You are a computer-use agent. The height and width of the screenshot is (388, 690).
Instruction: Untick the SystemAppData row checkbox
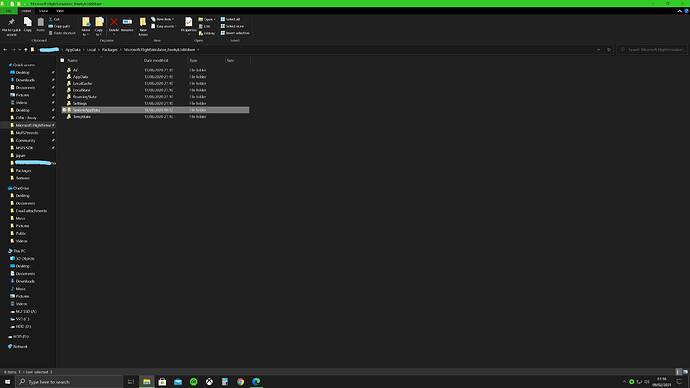tap(64, 110)
